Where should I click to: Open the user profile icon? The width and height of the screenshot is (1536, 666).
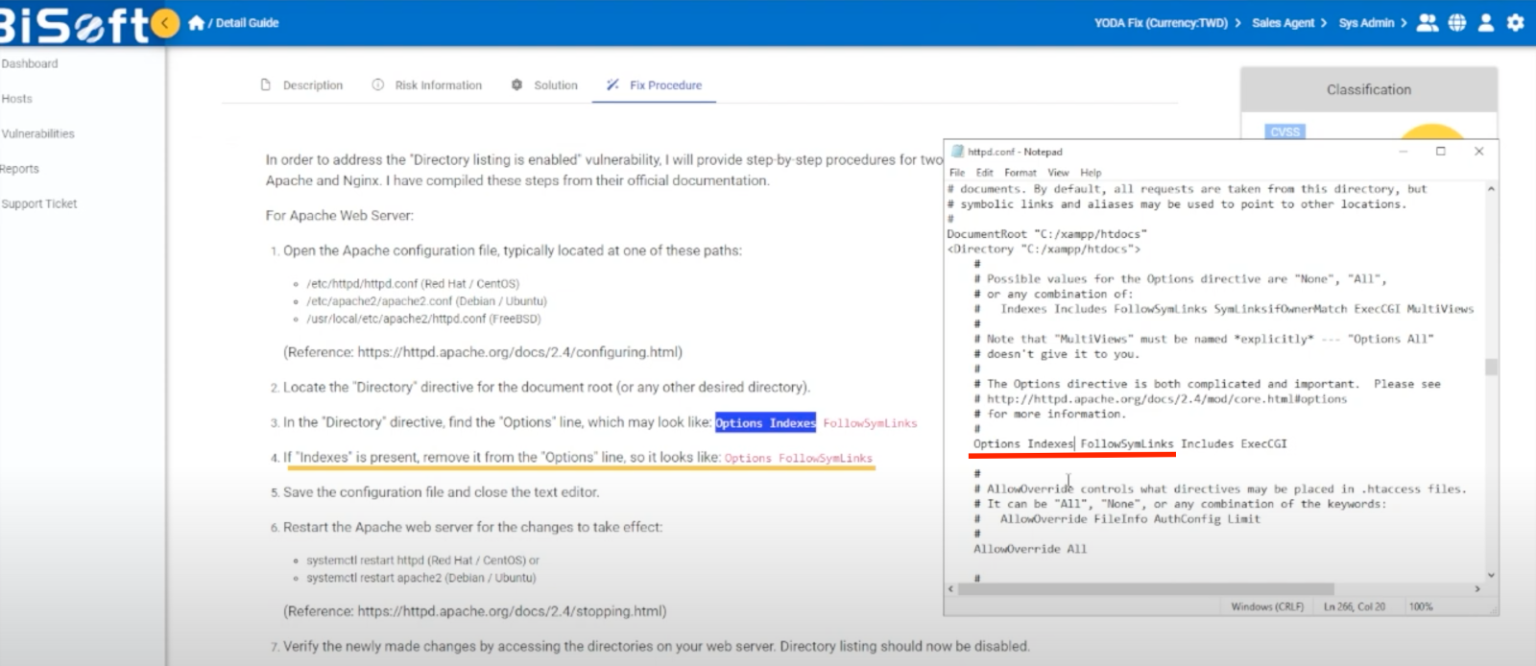click(x=1486, y=22)
